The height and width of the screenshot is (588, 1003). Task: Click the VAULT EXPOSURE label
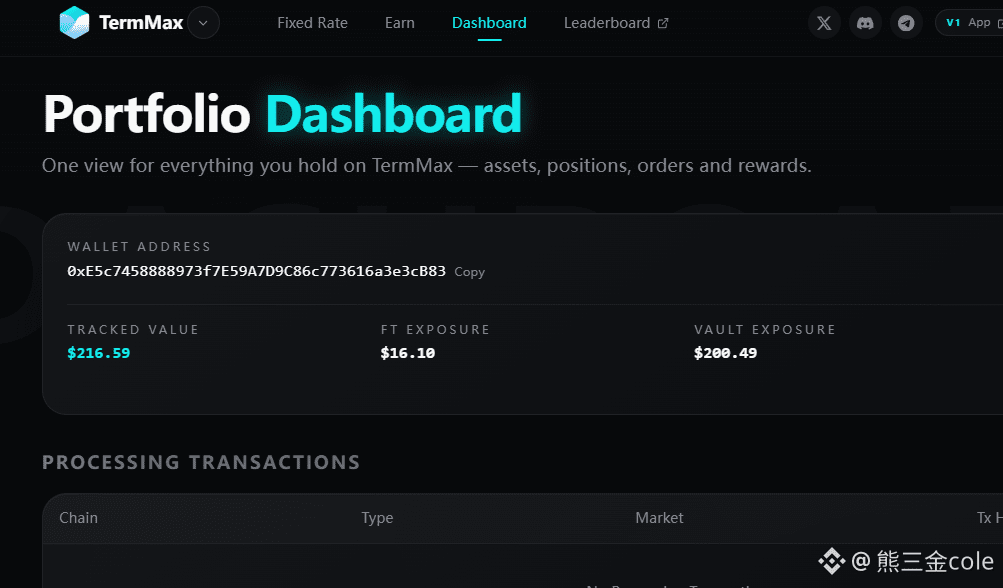click(x=765, y=330)
